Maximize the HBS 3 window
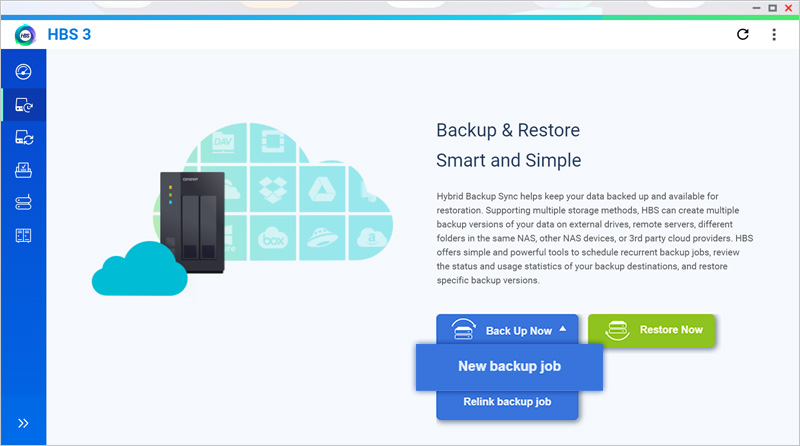 coord(772,8)
